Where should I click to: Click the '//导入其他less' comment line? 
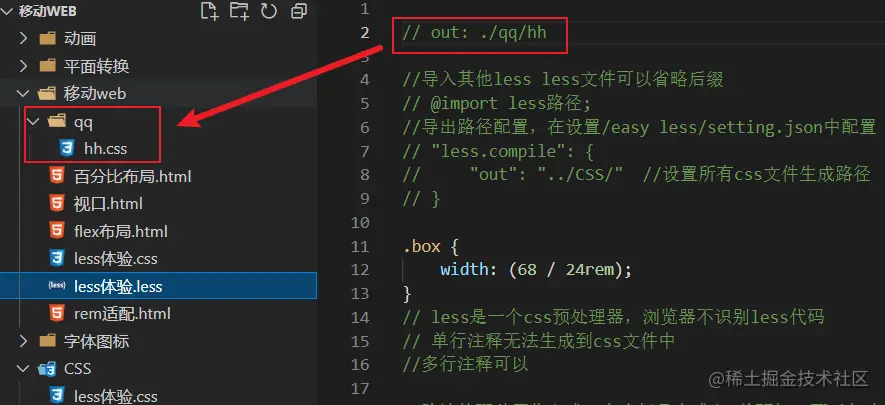tap(563, 80)
